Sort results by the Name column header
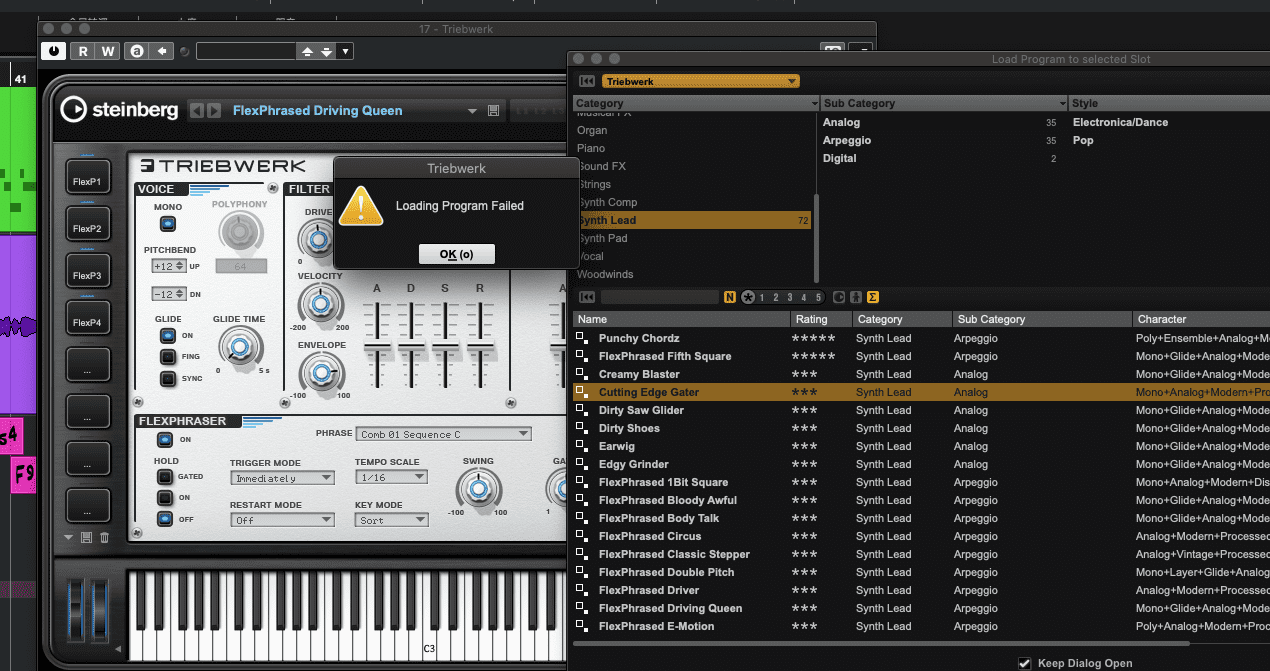1270x671 pixels. tap(681, 319)
